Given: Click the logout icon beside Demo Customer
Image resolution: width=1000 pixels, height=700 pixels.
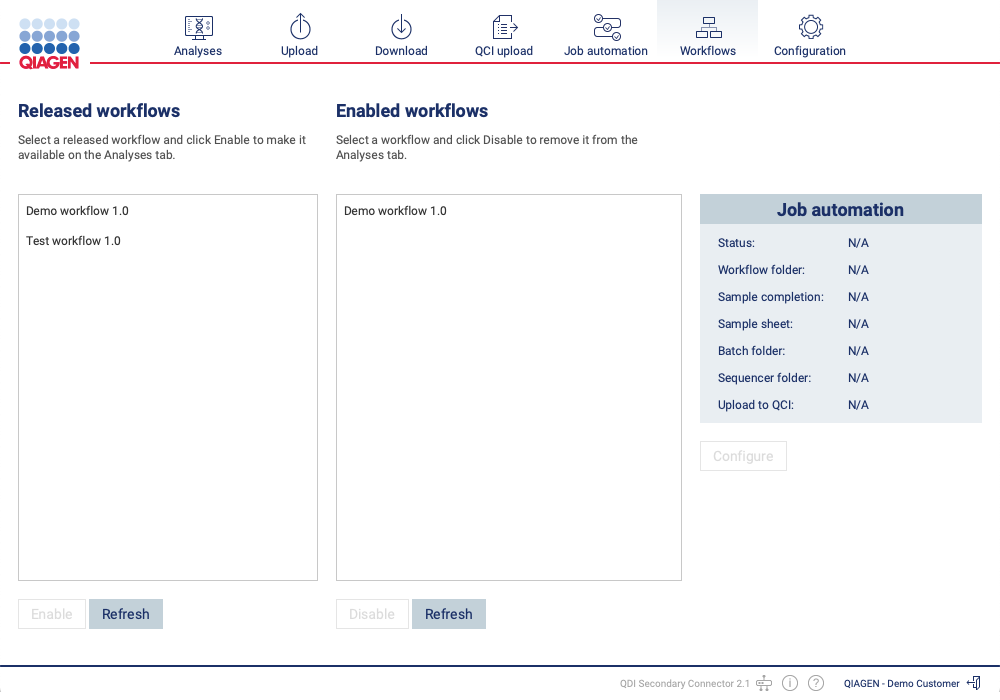Looking at the screenshot, I should 974,683.
